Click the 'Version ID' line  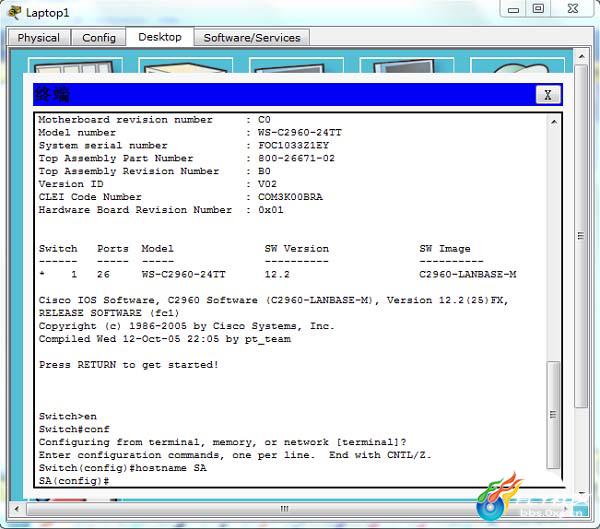point(157,184)
